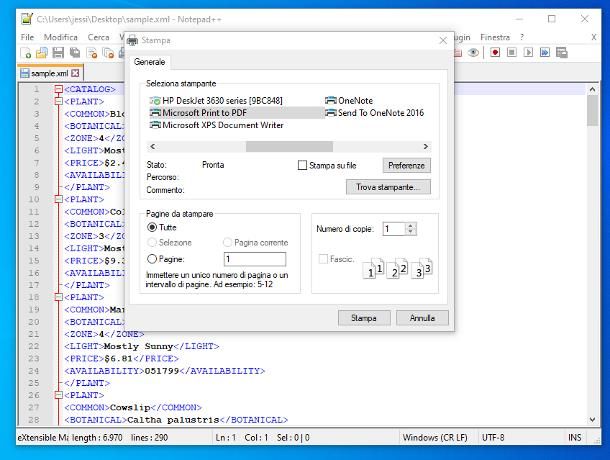The image size is (610, 460).
Task: Click the New file icon in Notepad++ toolbar
Action: pos(26,53)
